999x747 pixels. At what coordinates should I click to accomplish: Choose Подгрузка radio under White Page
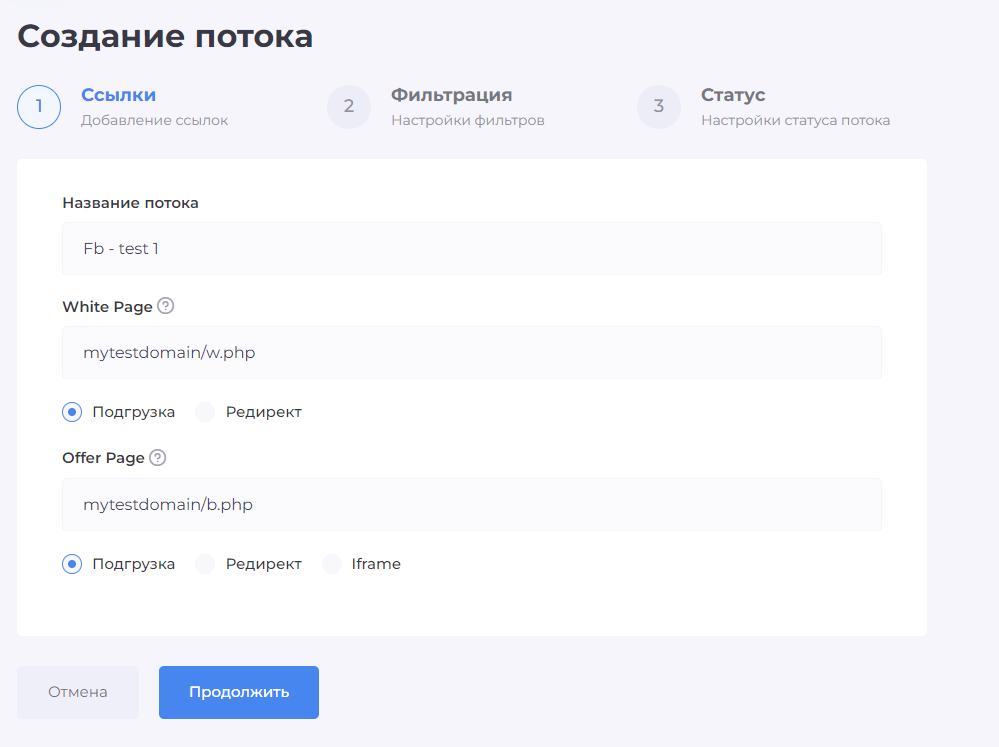pos(72,412)
